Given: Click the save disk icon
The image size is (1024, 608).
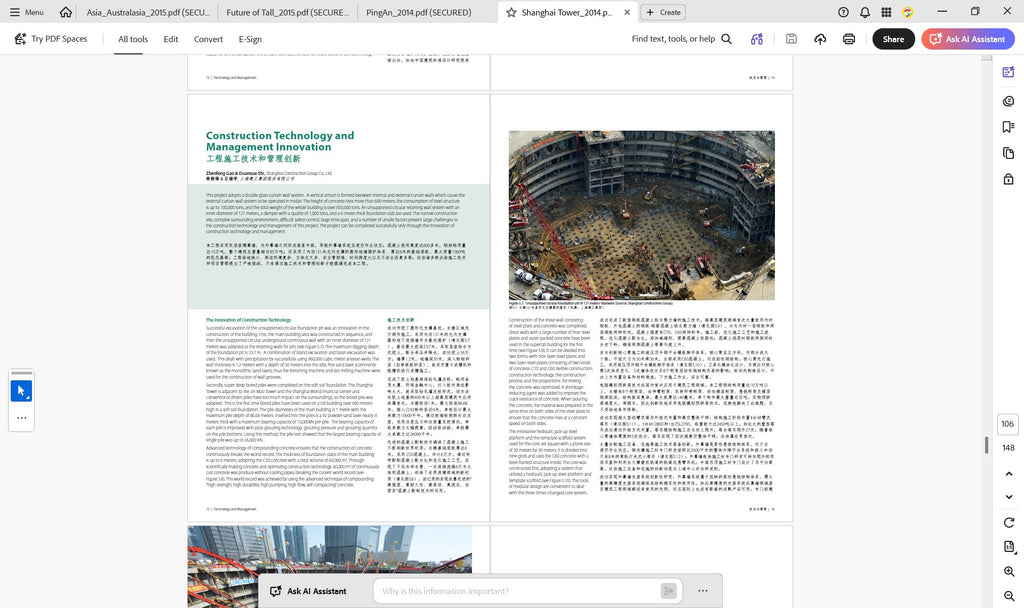Looking at the screenshot, I should pyautogui.click(x=791, y=39).
